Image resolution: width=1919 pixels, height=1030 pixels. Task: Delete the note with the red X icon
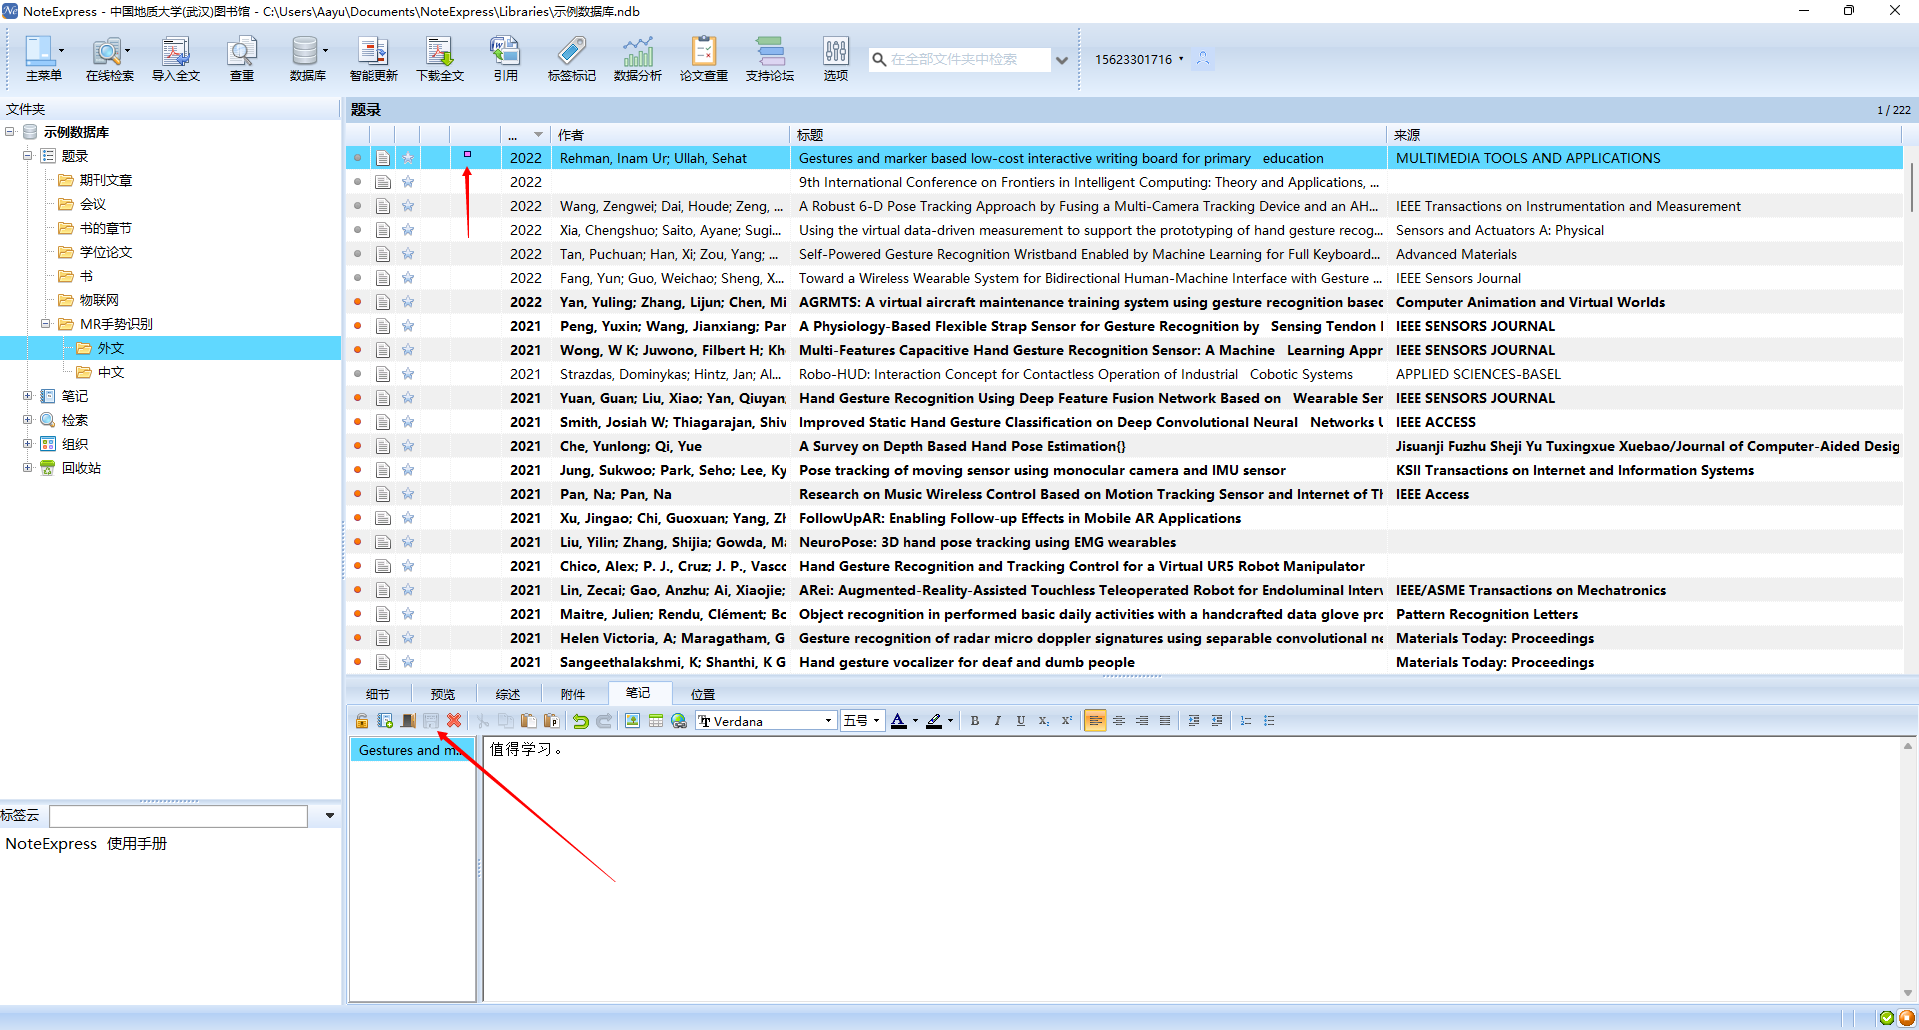(x=454, y=721)
